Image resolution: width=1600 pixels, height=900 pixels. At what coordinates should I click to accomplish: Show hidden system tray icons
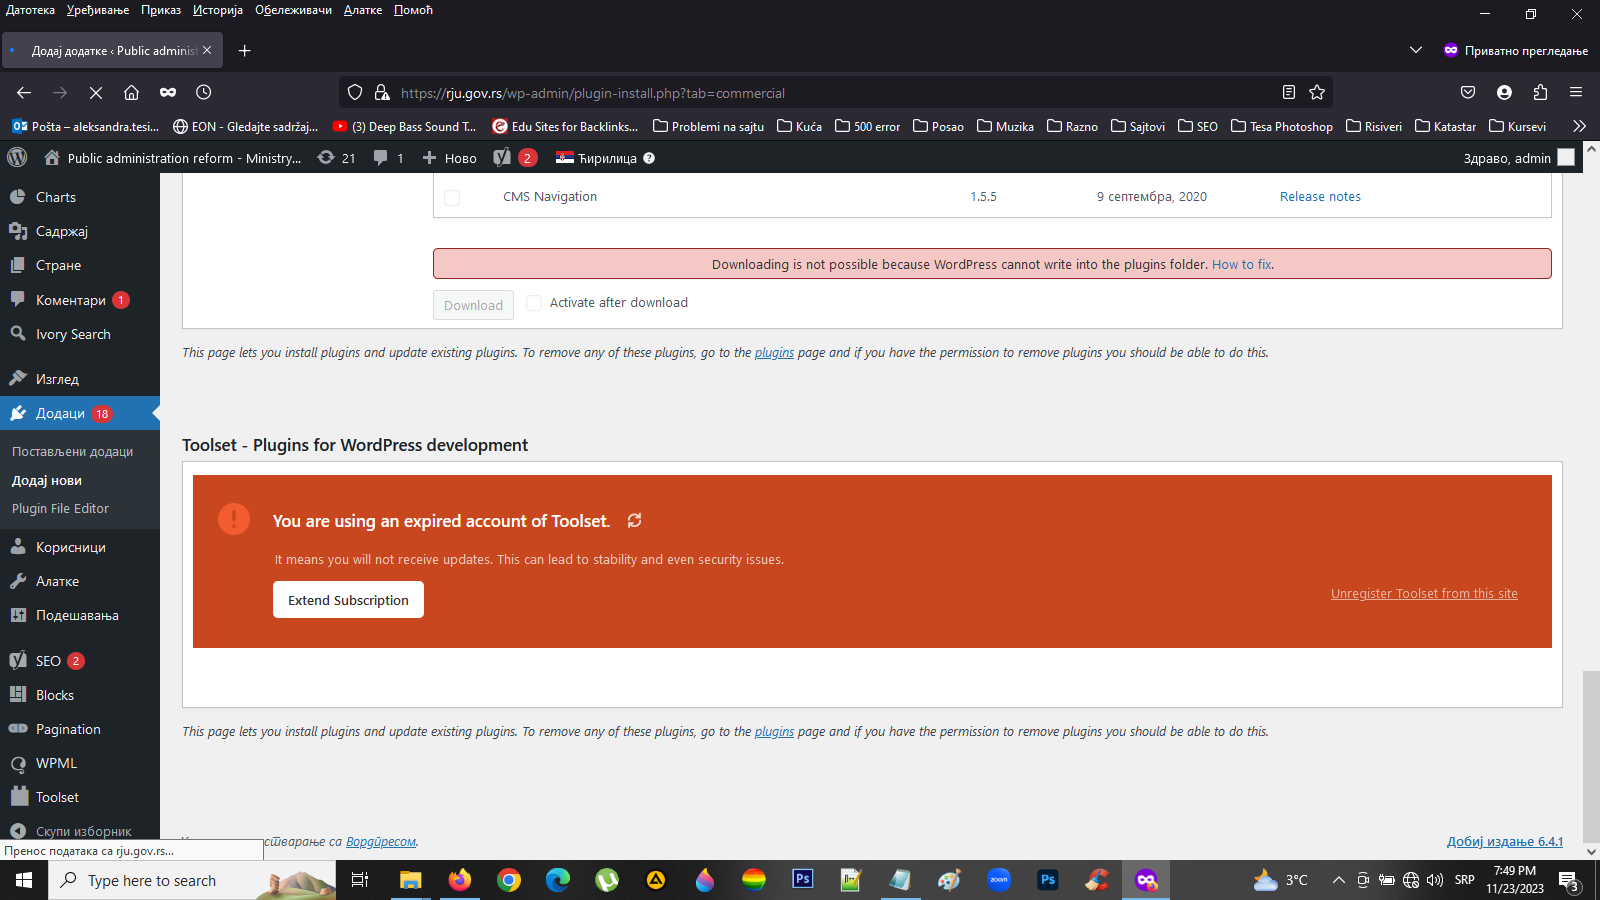click(1339, 880)
